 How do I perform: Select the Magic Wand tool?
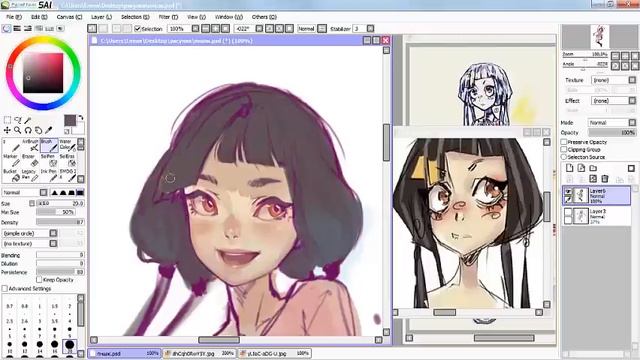tap(28, 120)
